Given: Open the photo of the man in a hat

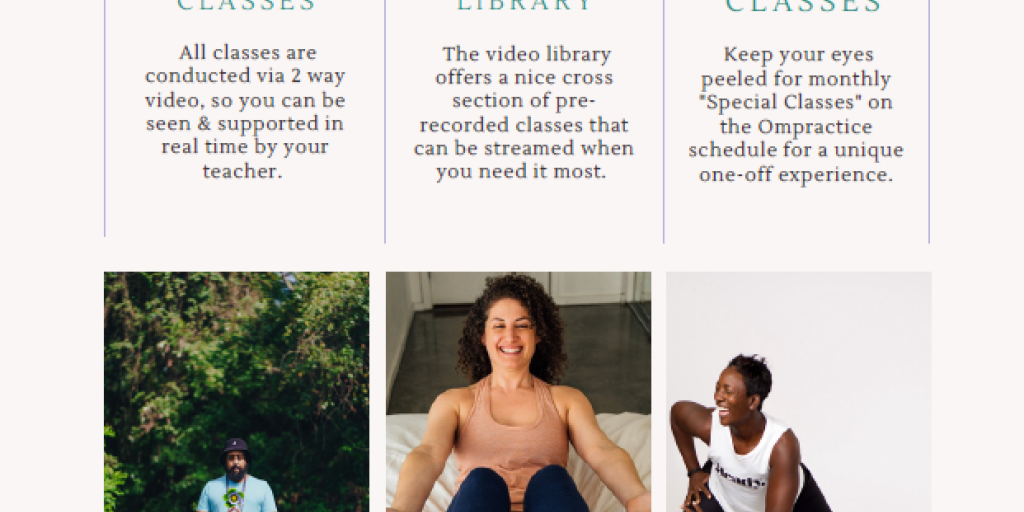Looking at the screenshot, I should pos(236,392).
